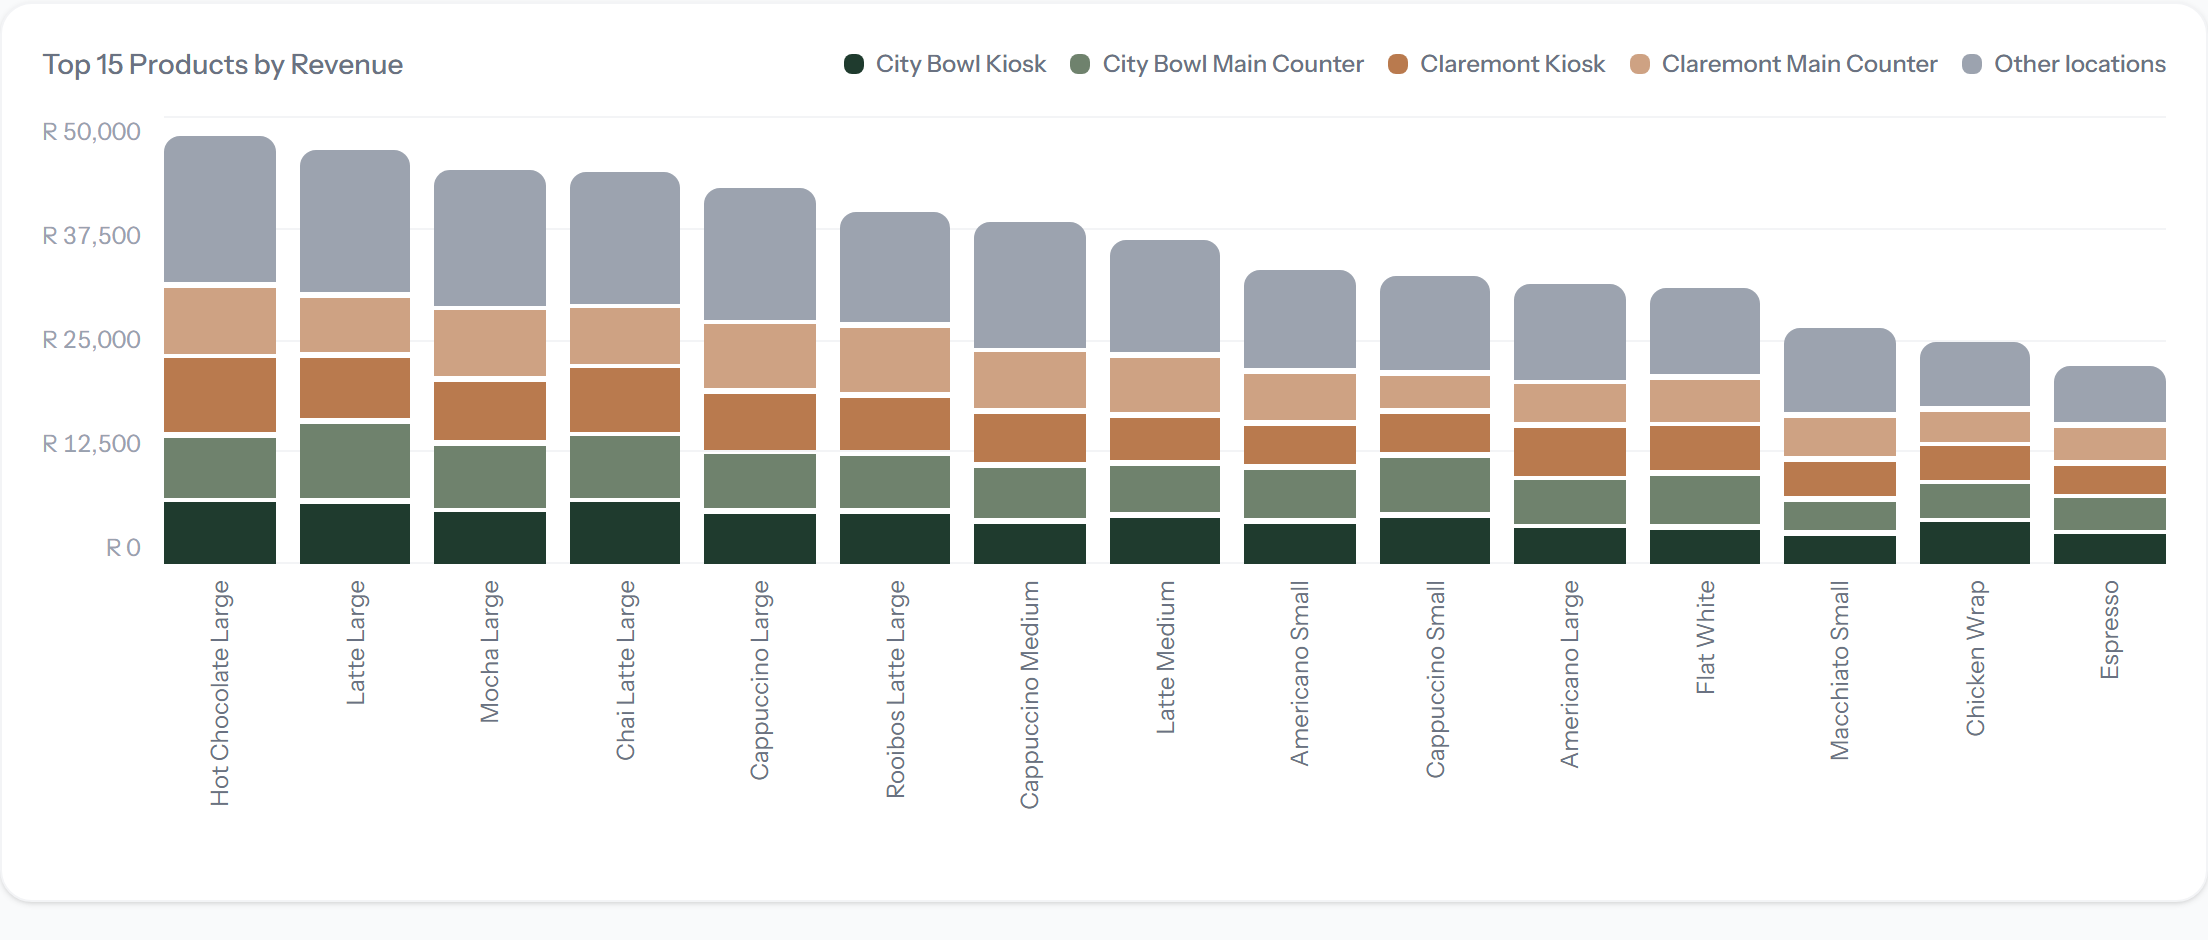Select Chicken Wrap dark green bottom segment
The width and height of the screenshot is (2208, 940).
pos(1975,543)
